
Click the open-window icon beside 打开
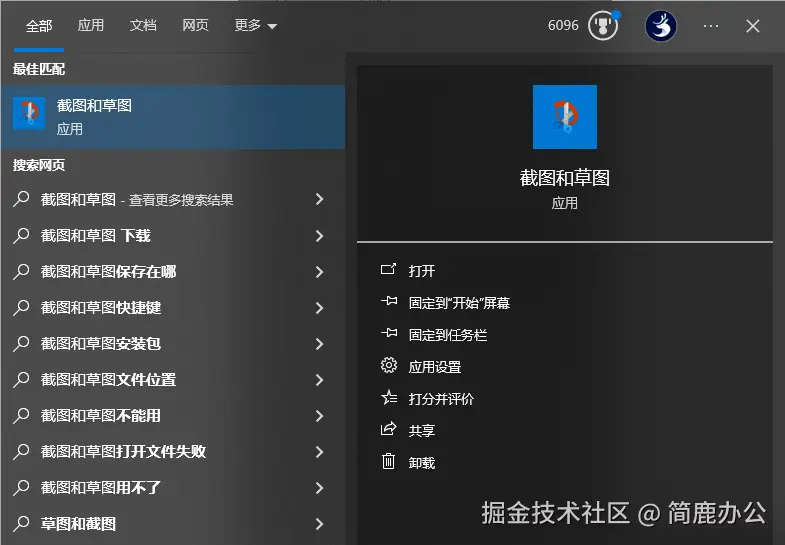click(x=388, y=269)
